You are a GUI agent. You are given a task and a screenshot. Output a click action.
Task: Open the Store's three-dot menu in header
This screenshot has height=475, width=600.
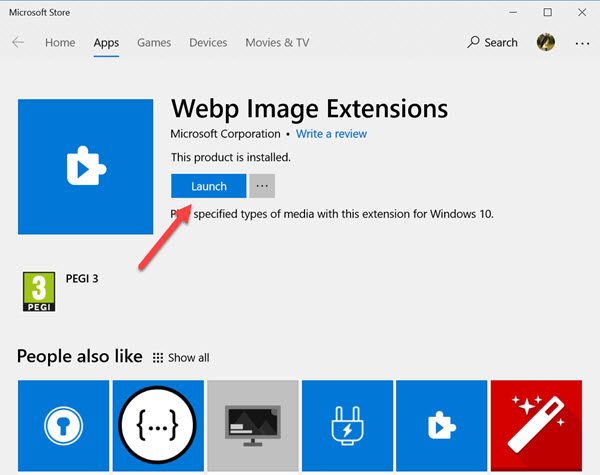point(582,43)
